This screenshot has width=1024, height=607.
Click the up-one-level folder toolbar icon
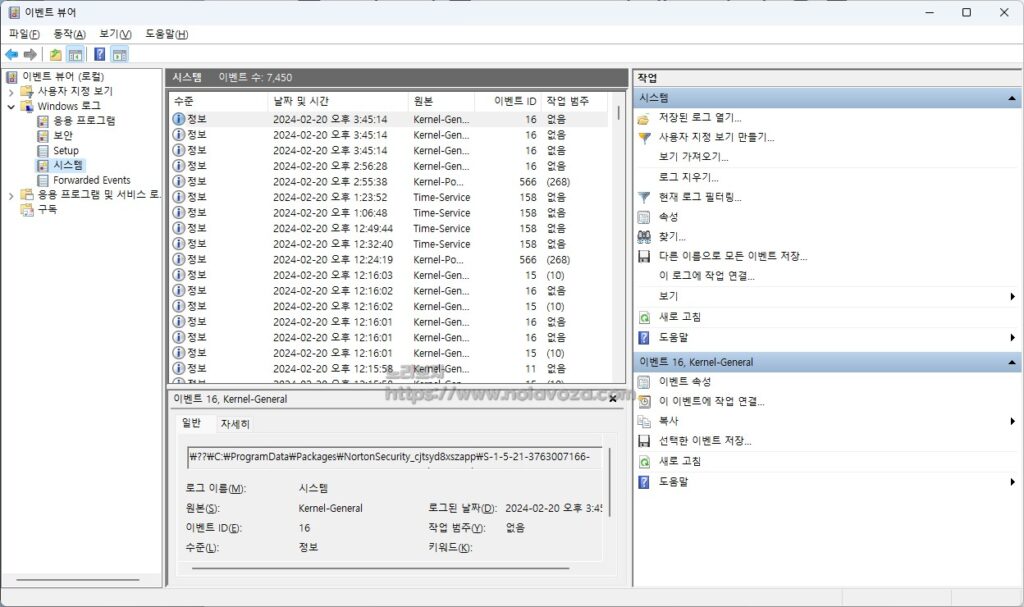[x=56, y=55]
